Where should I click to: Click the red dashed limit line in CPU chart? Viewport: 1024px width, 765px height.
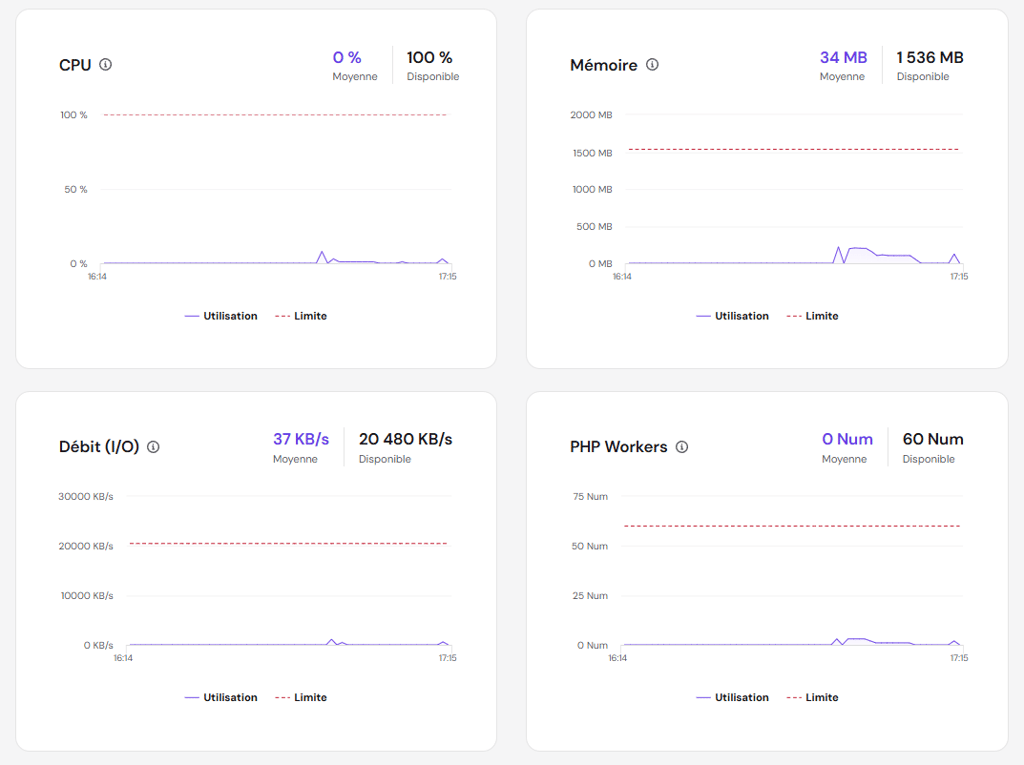(x=275, y=115)
